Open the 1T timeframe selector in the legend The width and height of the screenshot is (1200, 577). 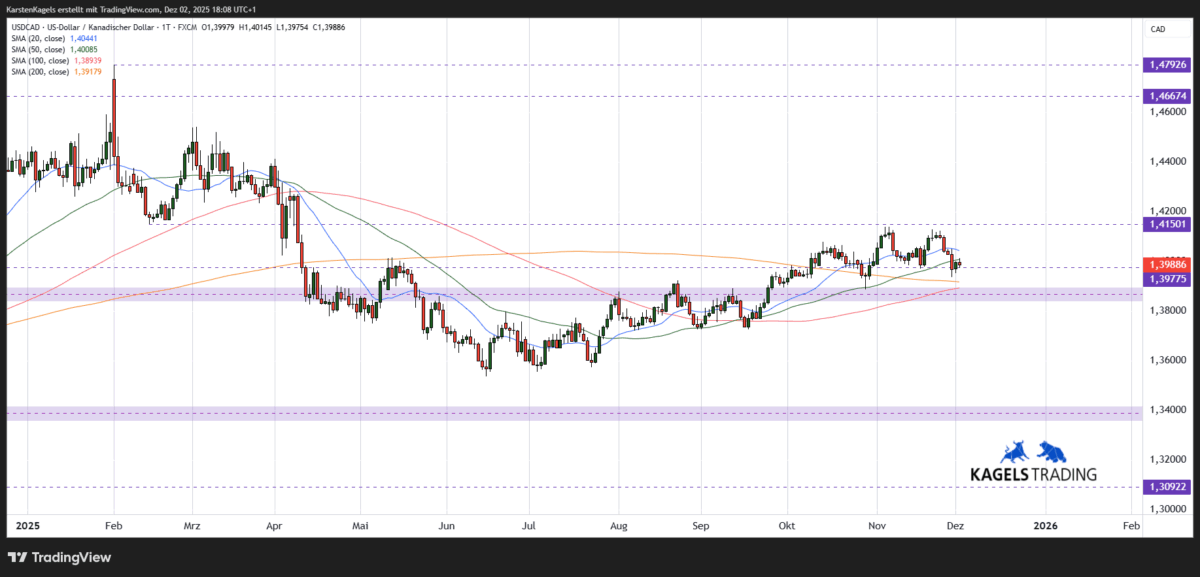click(167, 27)
